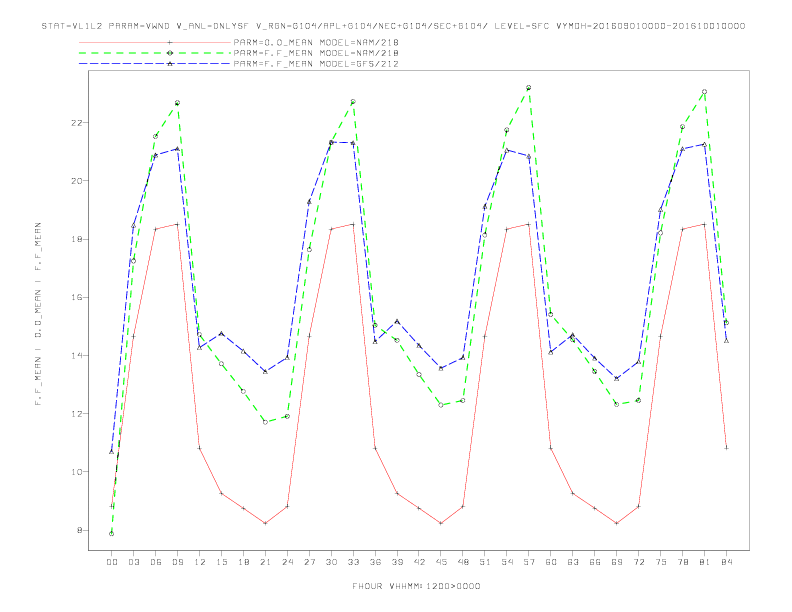
Task: Select the legend text PARM=F.F_MEAN MODEL=NAM/218
Action: pyautogui.click(x=316, y=53)
